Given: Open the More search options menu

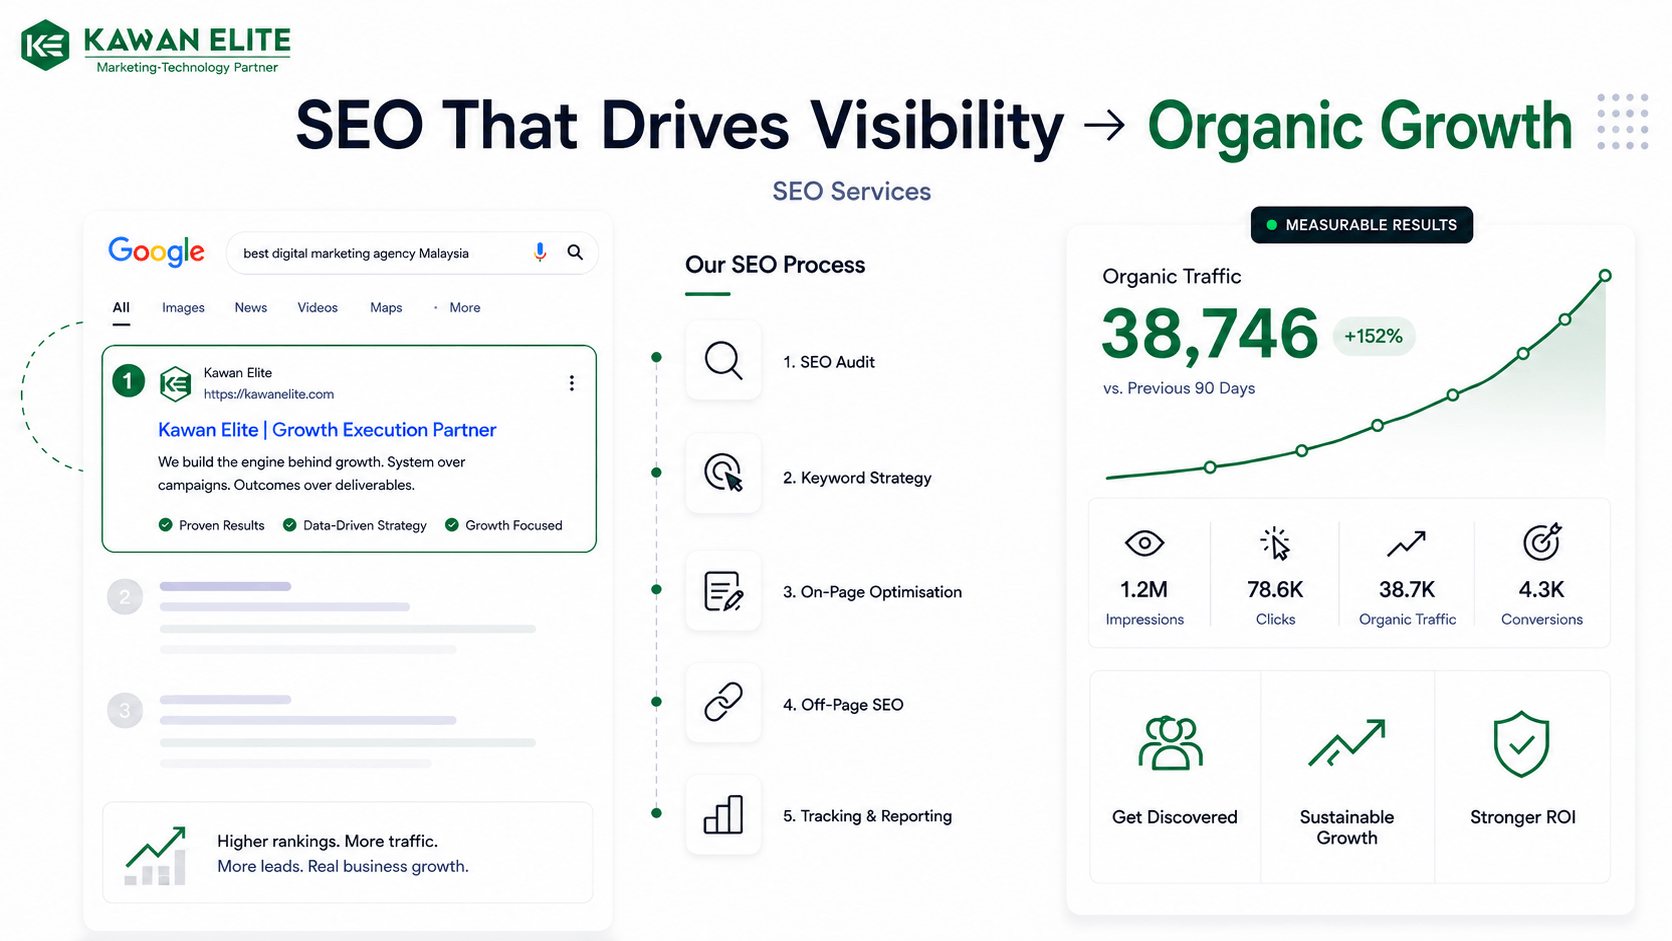Looking at the screenshot, I should (465, 308).
